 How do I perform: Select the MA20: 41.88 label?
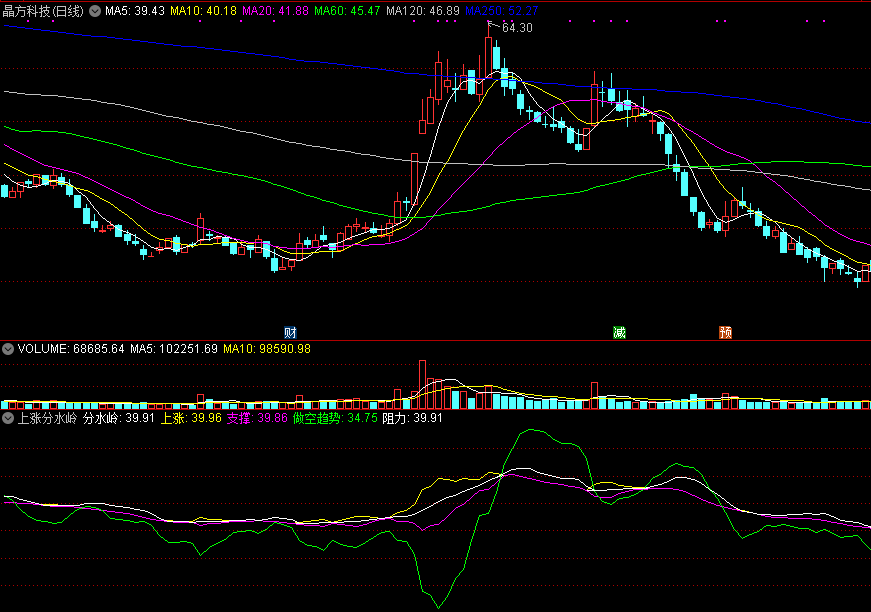276,11
